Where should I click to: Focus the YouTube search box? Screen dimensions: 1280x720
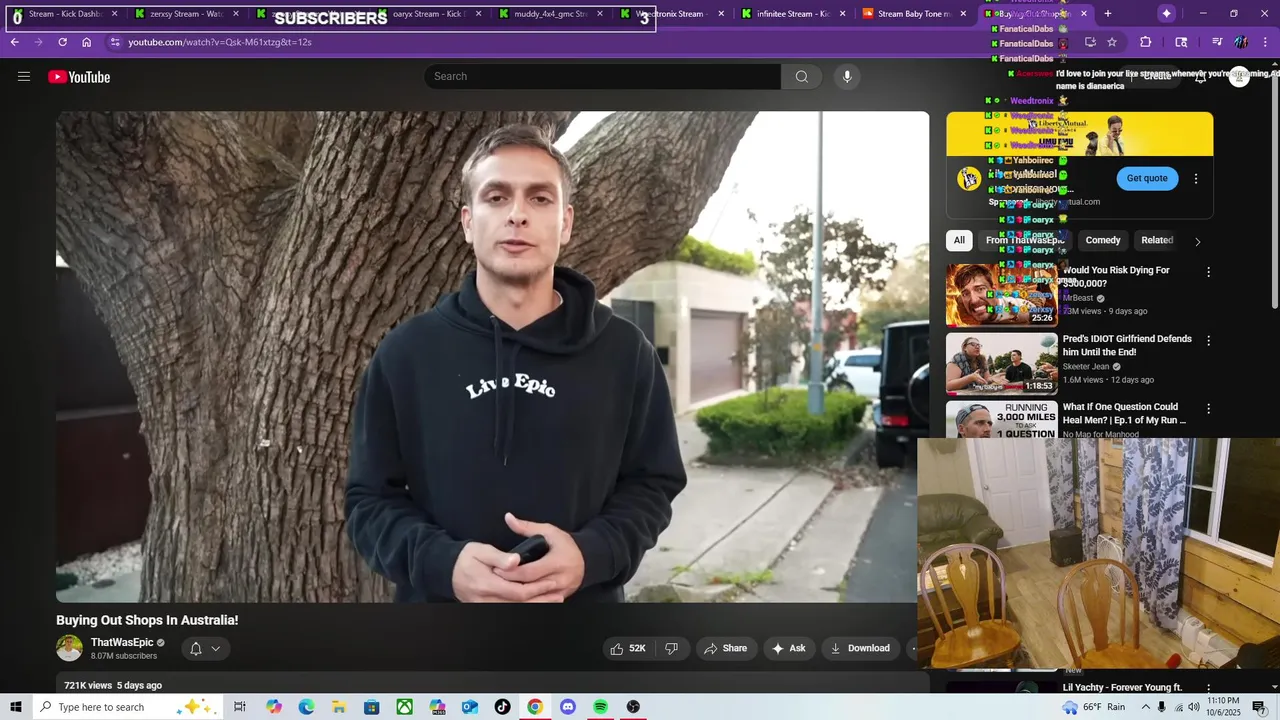[603, 77]
